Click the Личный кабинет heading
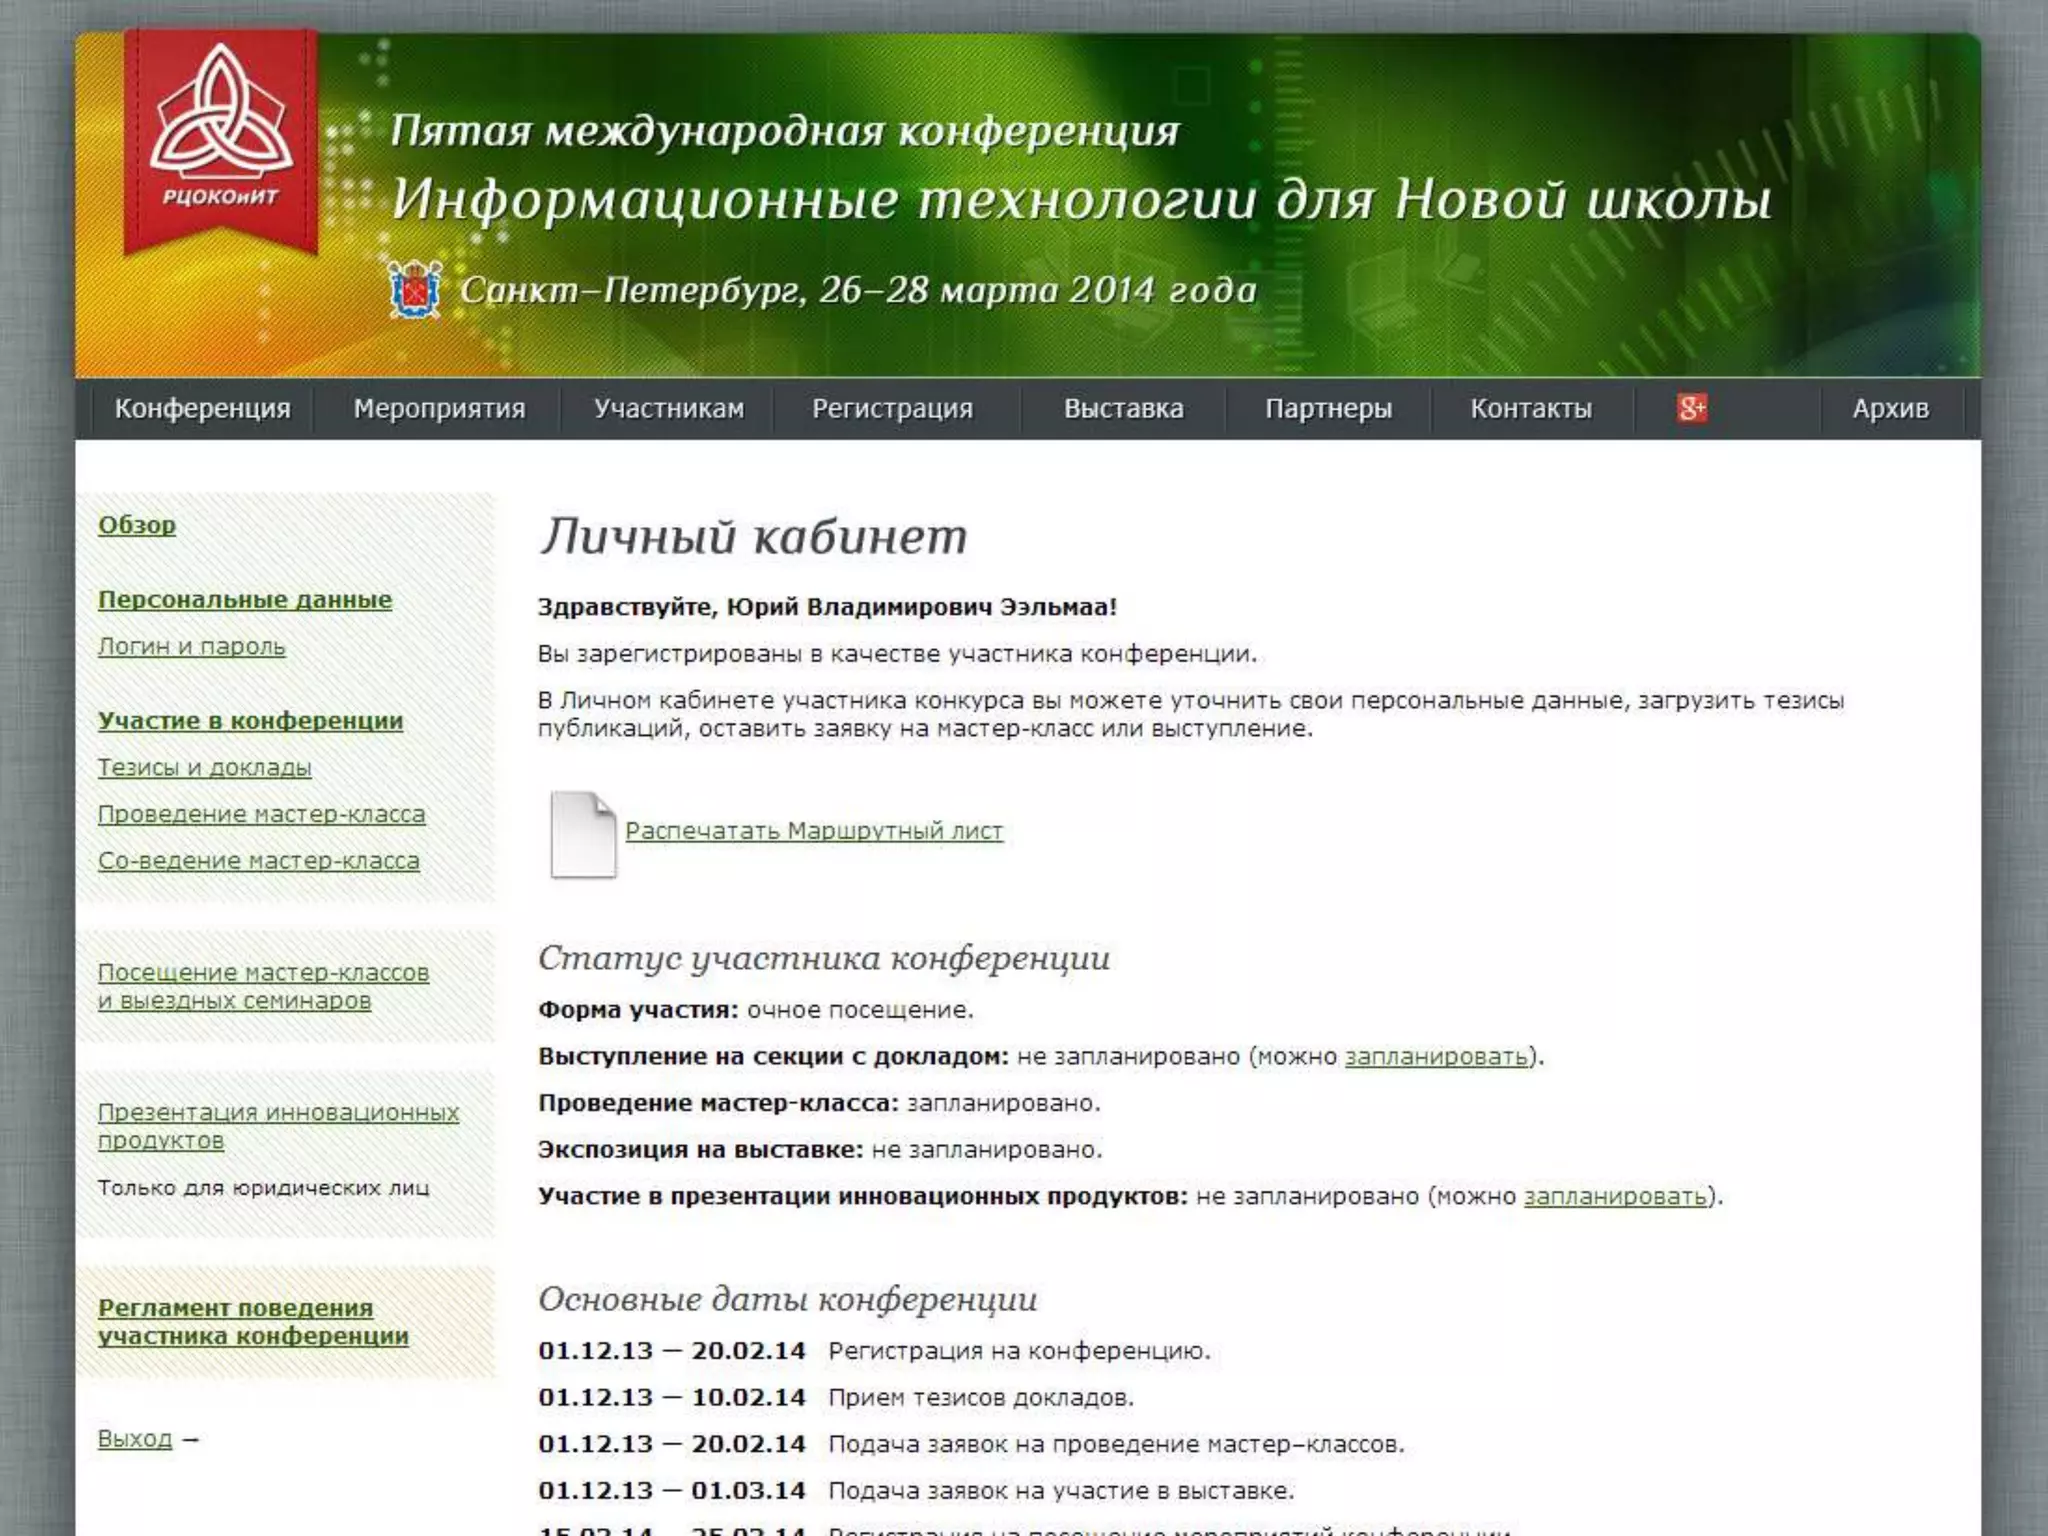Screen dimensions: 2048x1536 pyautogui.click(x=754, y=536)
